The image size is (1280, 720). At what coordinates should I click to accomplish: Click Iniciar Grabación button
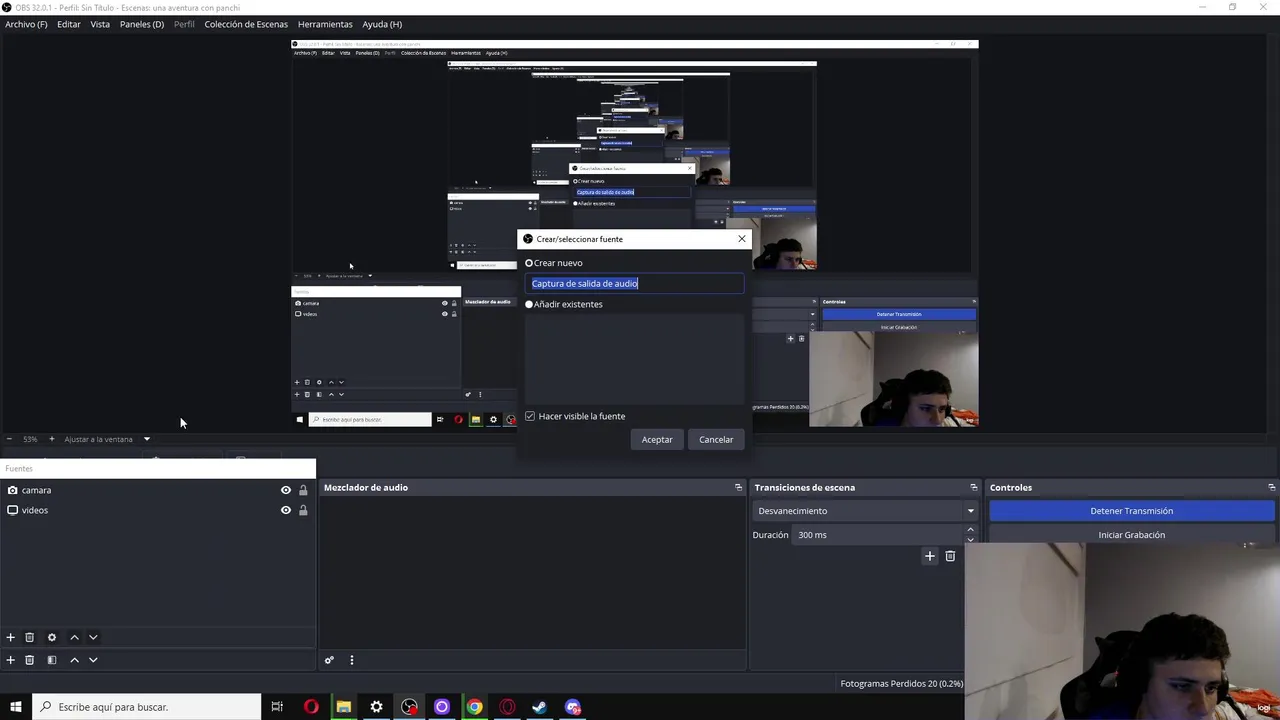tap(1132, 535)
